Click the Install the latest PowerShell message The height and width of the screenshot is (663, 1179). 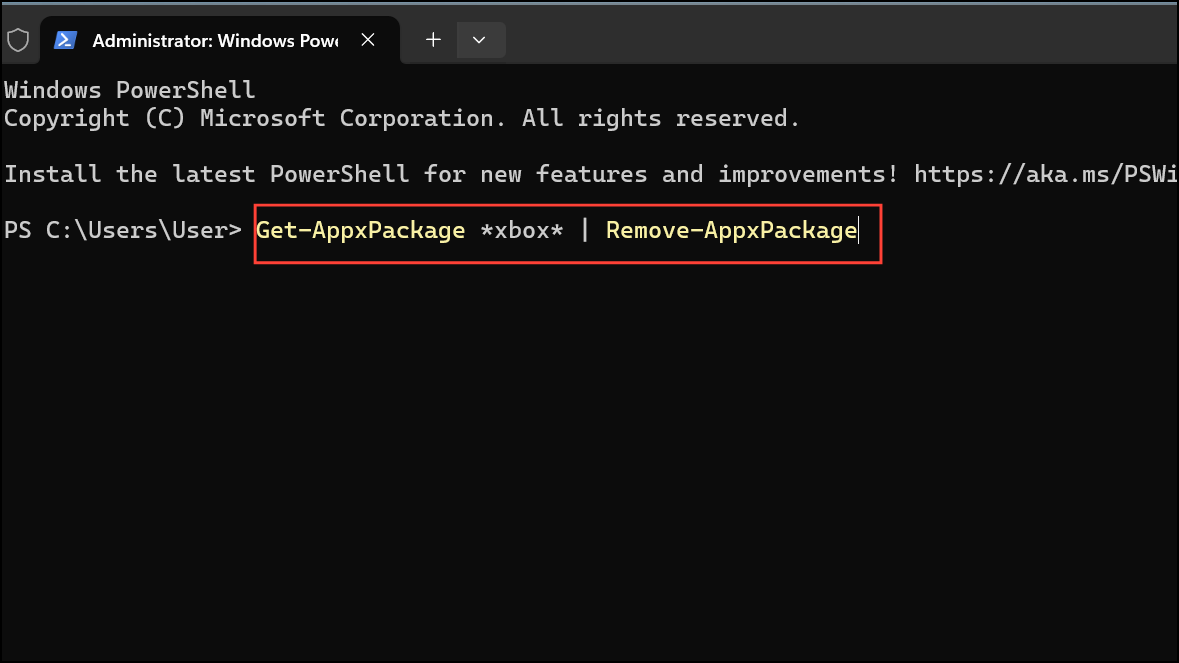(451, 174)
